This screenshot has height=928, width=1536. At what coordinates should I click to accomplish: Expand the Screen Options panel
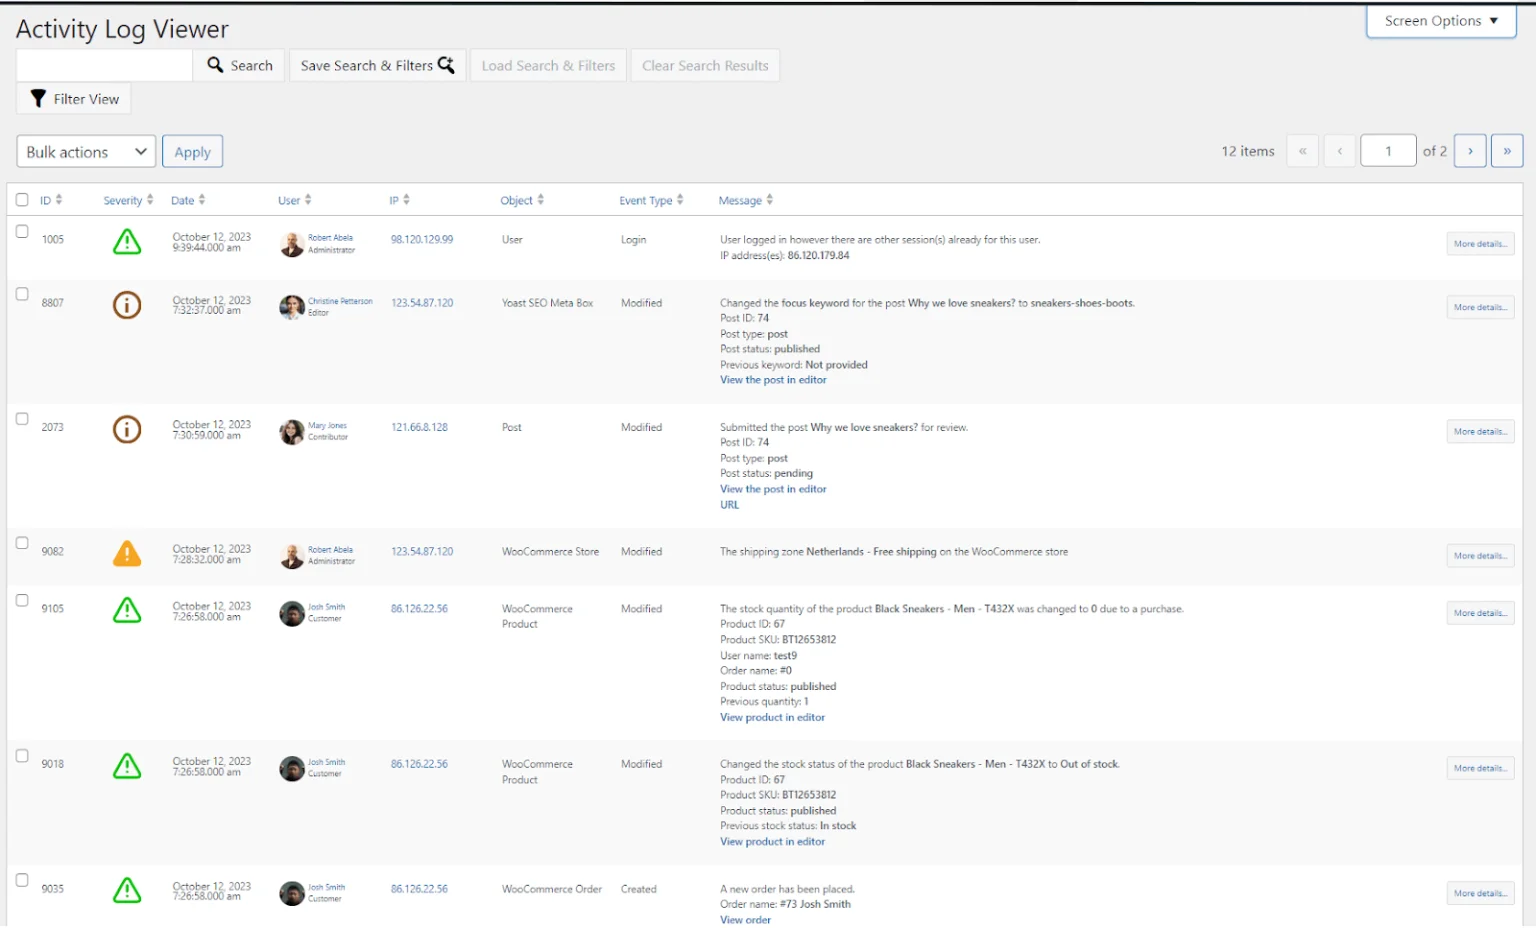(1440, 21)
